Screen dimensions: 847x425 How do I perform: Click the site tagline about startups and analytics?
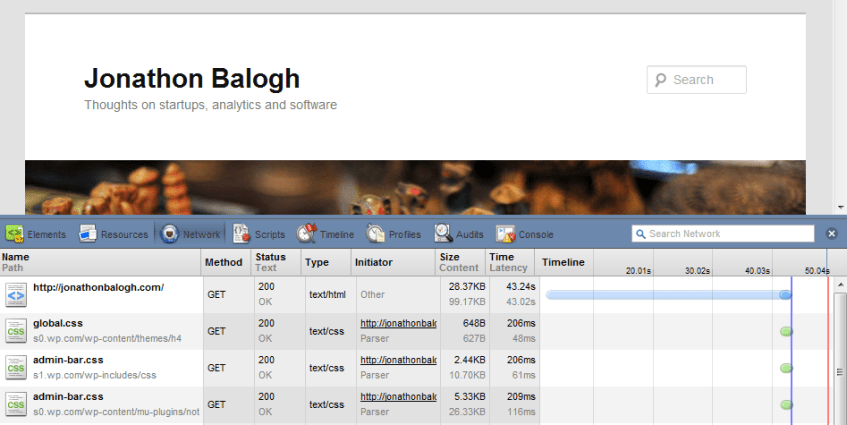click(211, 105)
